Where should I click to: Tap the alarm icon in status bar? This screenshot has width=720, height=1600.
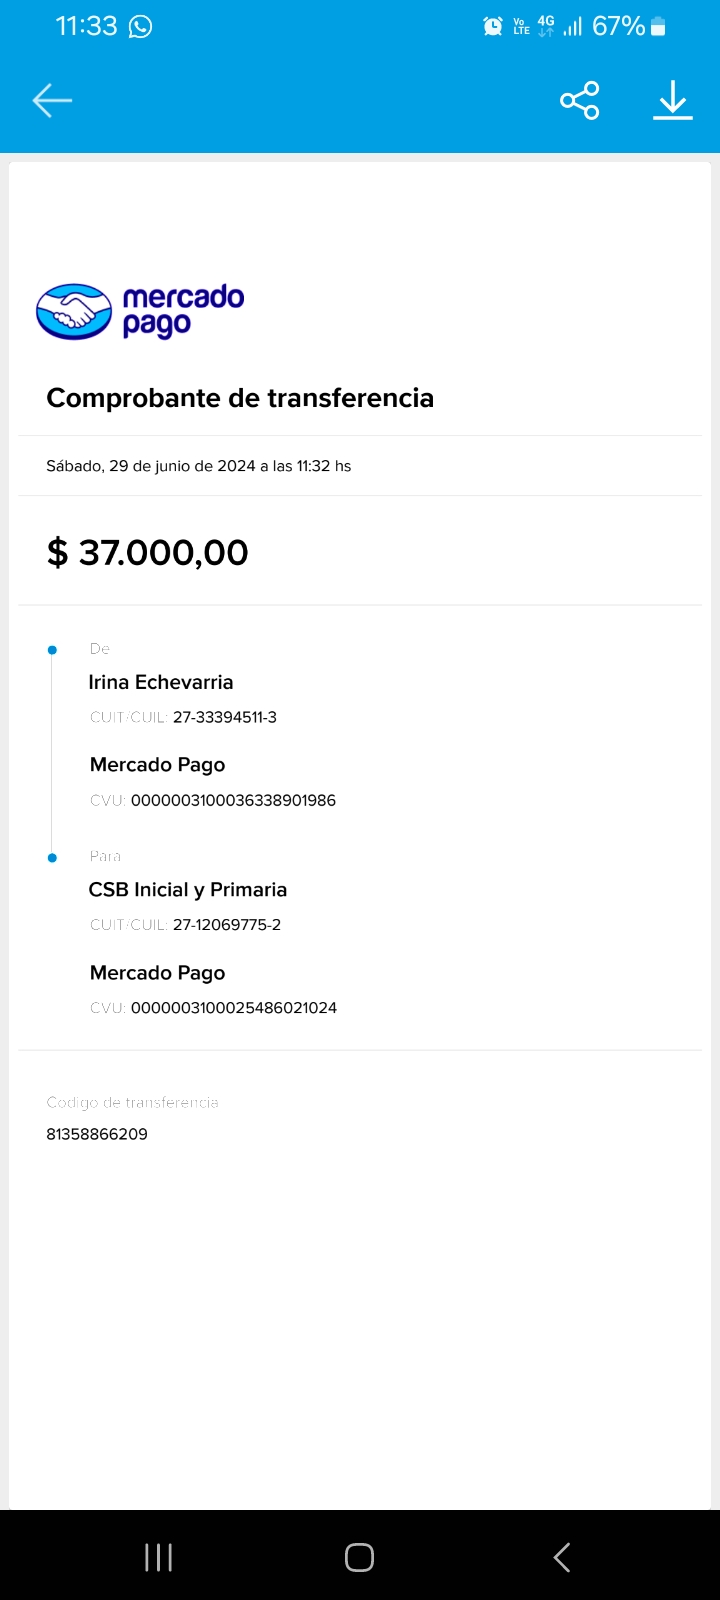(x=493, y=27)
